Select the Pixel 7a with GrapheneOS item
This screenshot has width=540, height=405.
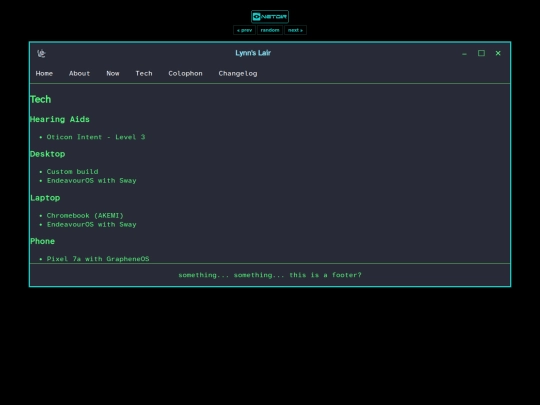point(98,259)
